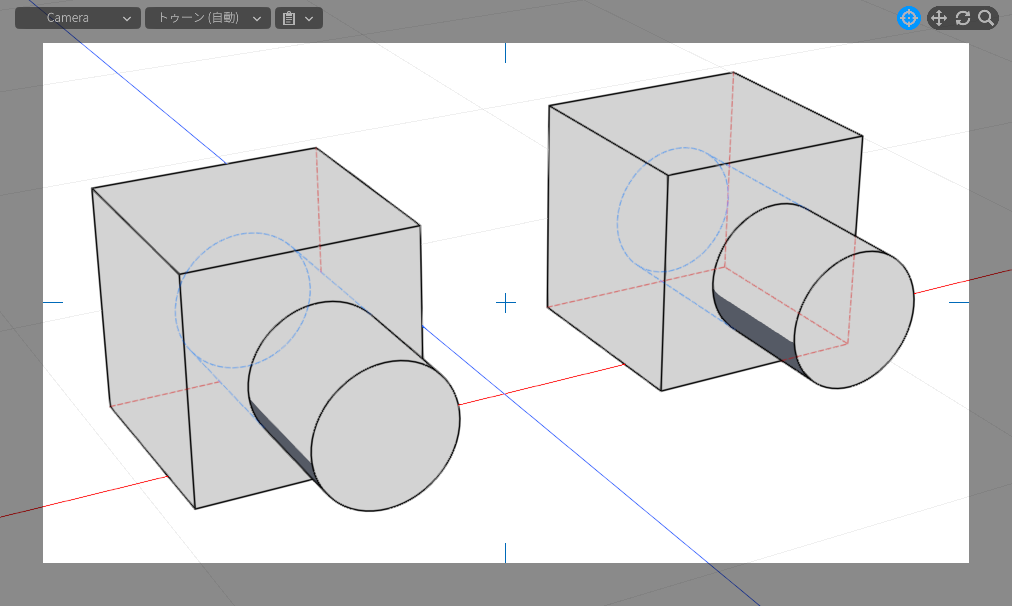Open the トゥーン (自動) shading dropdown
Screen dimensions: 1012x606
click(x=207, y=18)
